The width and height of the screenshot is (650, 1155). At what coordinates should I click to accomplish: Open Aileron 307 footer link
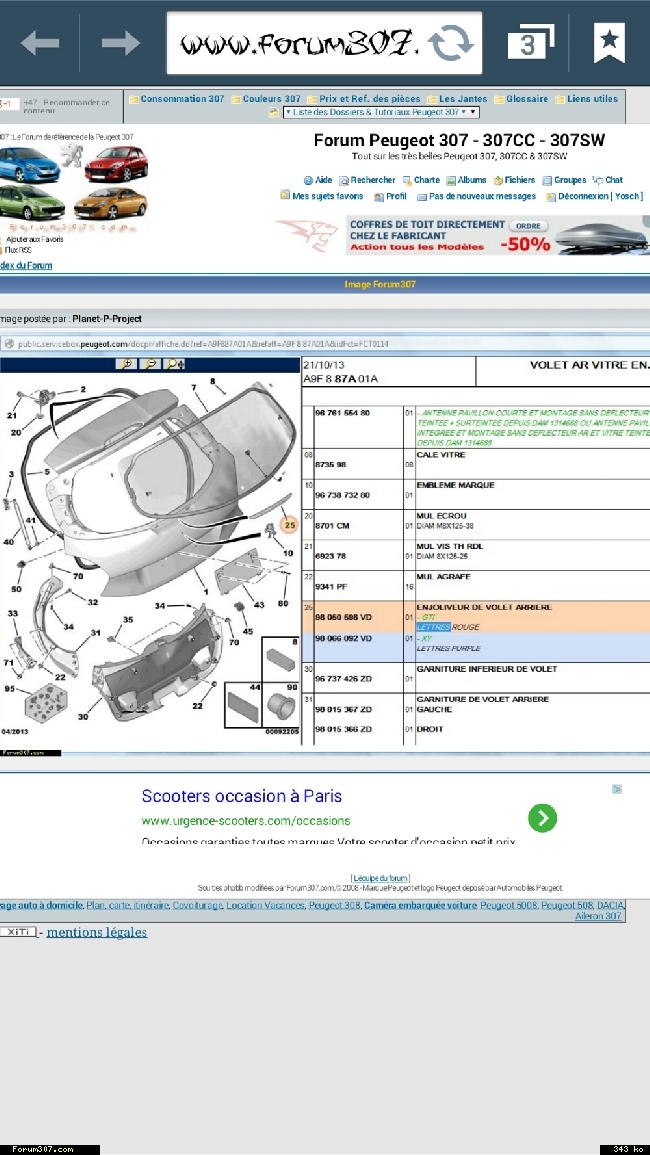(598, 916)
